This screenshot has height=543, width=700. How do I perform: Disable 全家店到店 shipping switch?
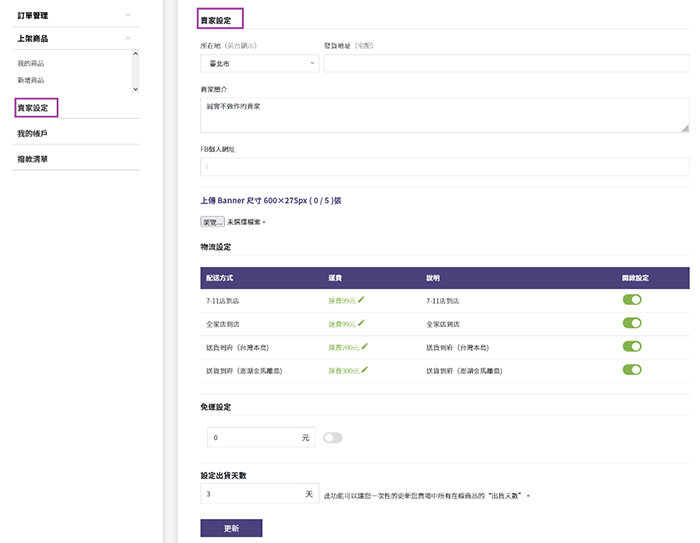point(631,323)
